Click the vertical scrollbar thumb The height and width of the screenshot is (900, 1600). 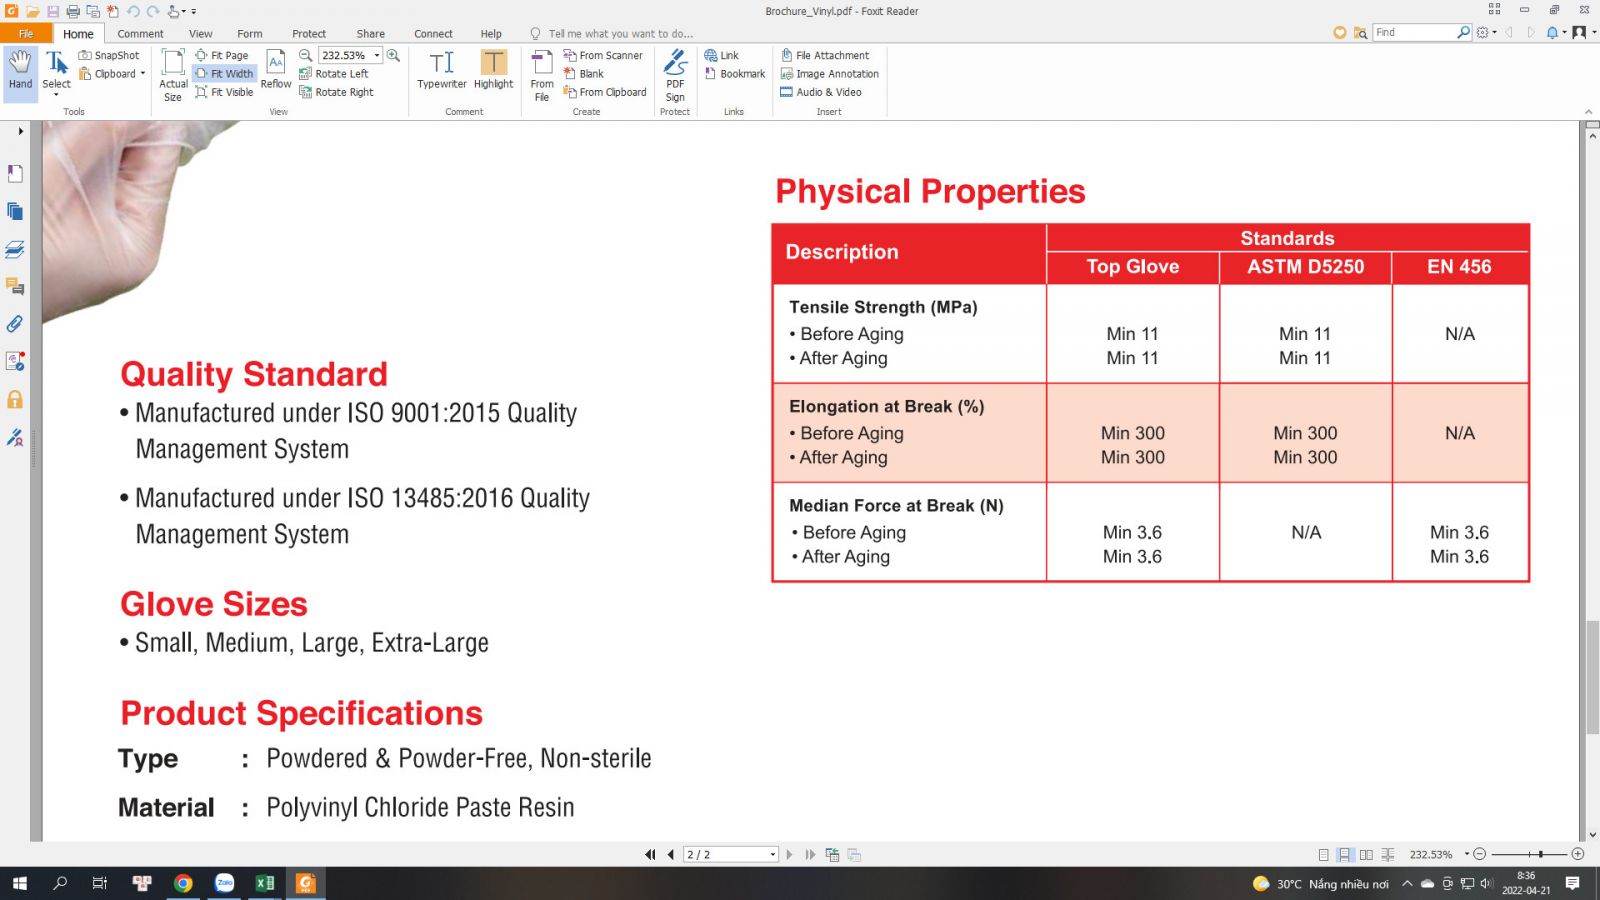(1592, 677)
